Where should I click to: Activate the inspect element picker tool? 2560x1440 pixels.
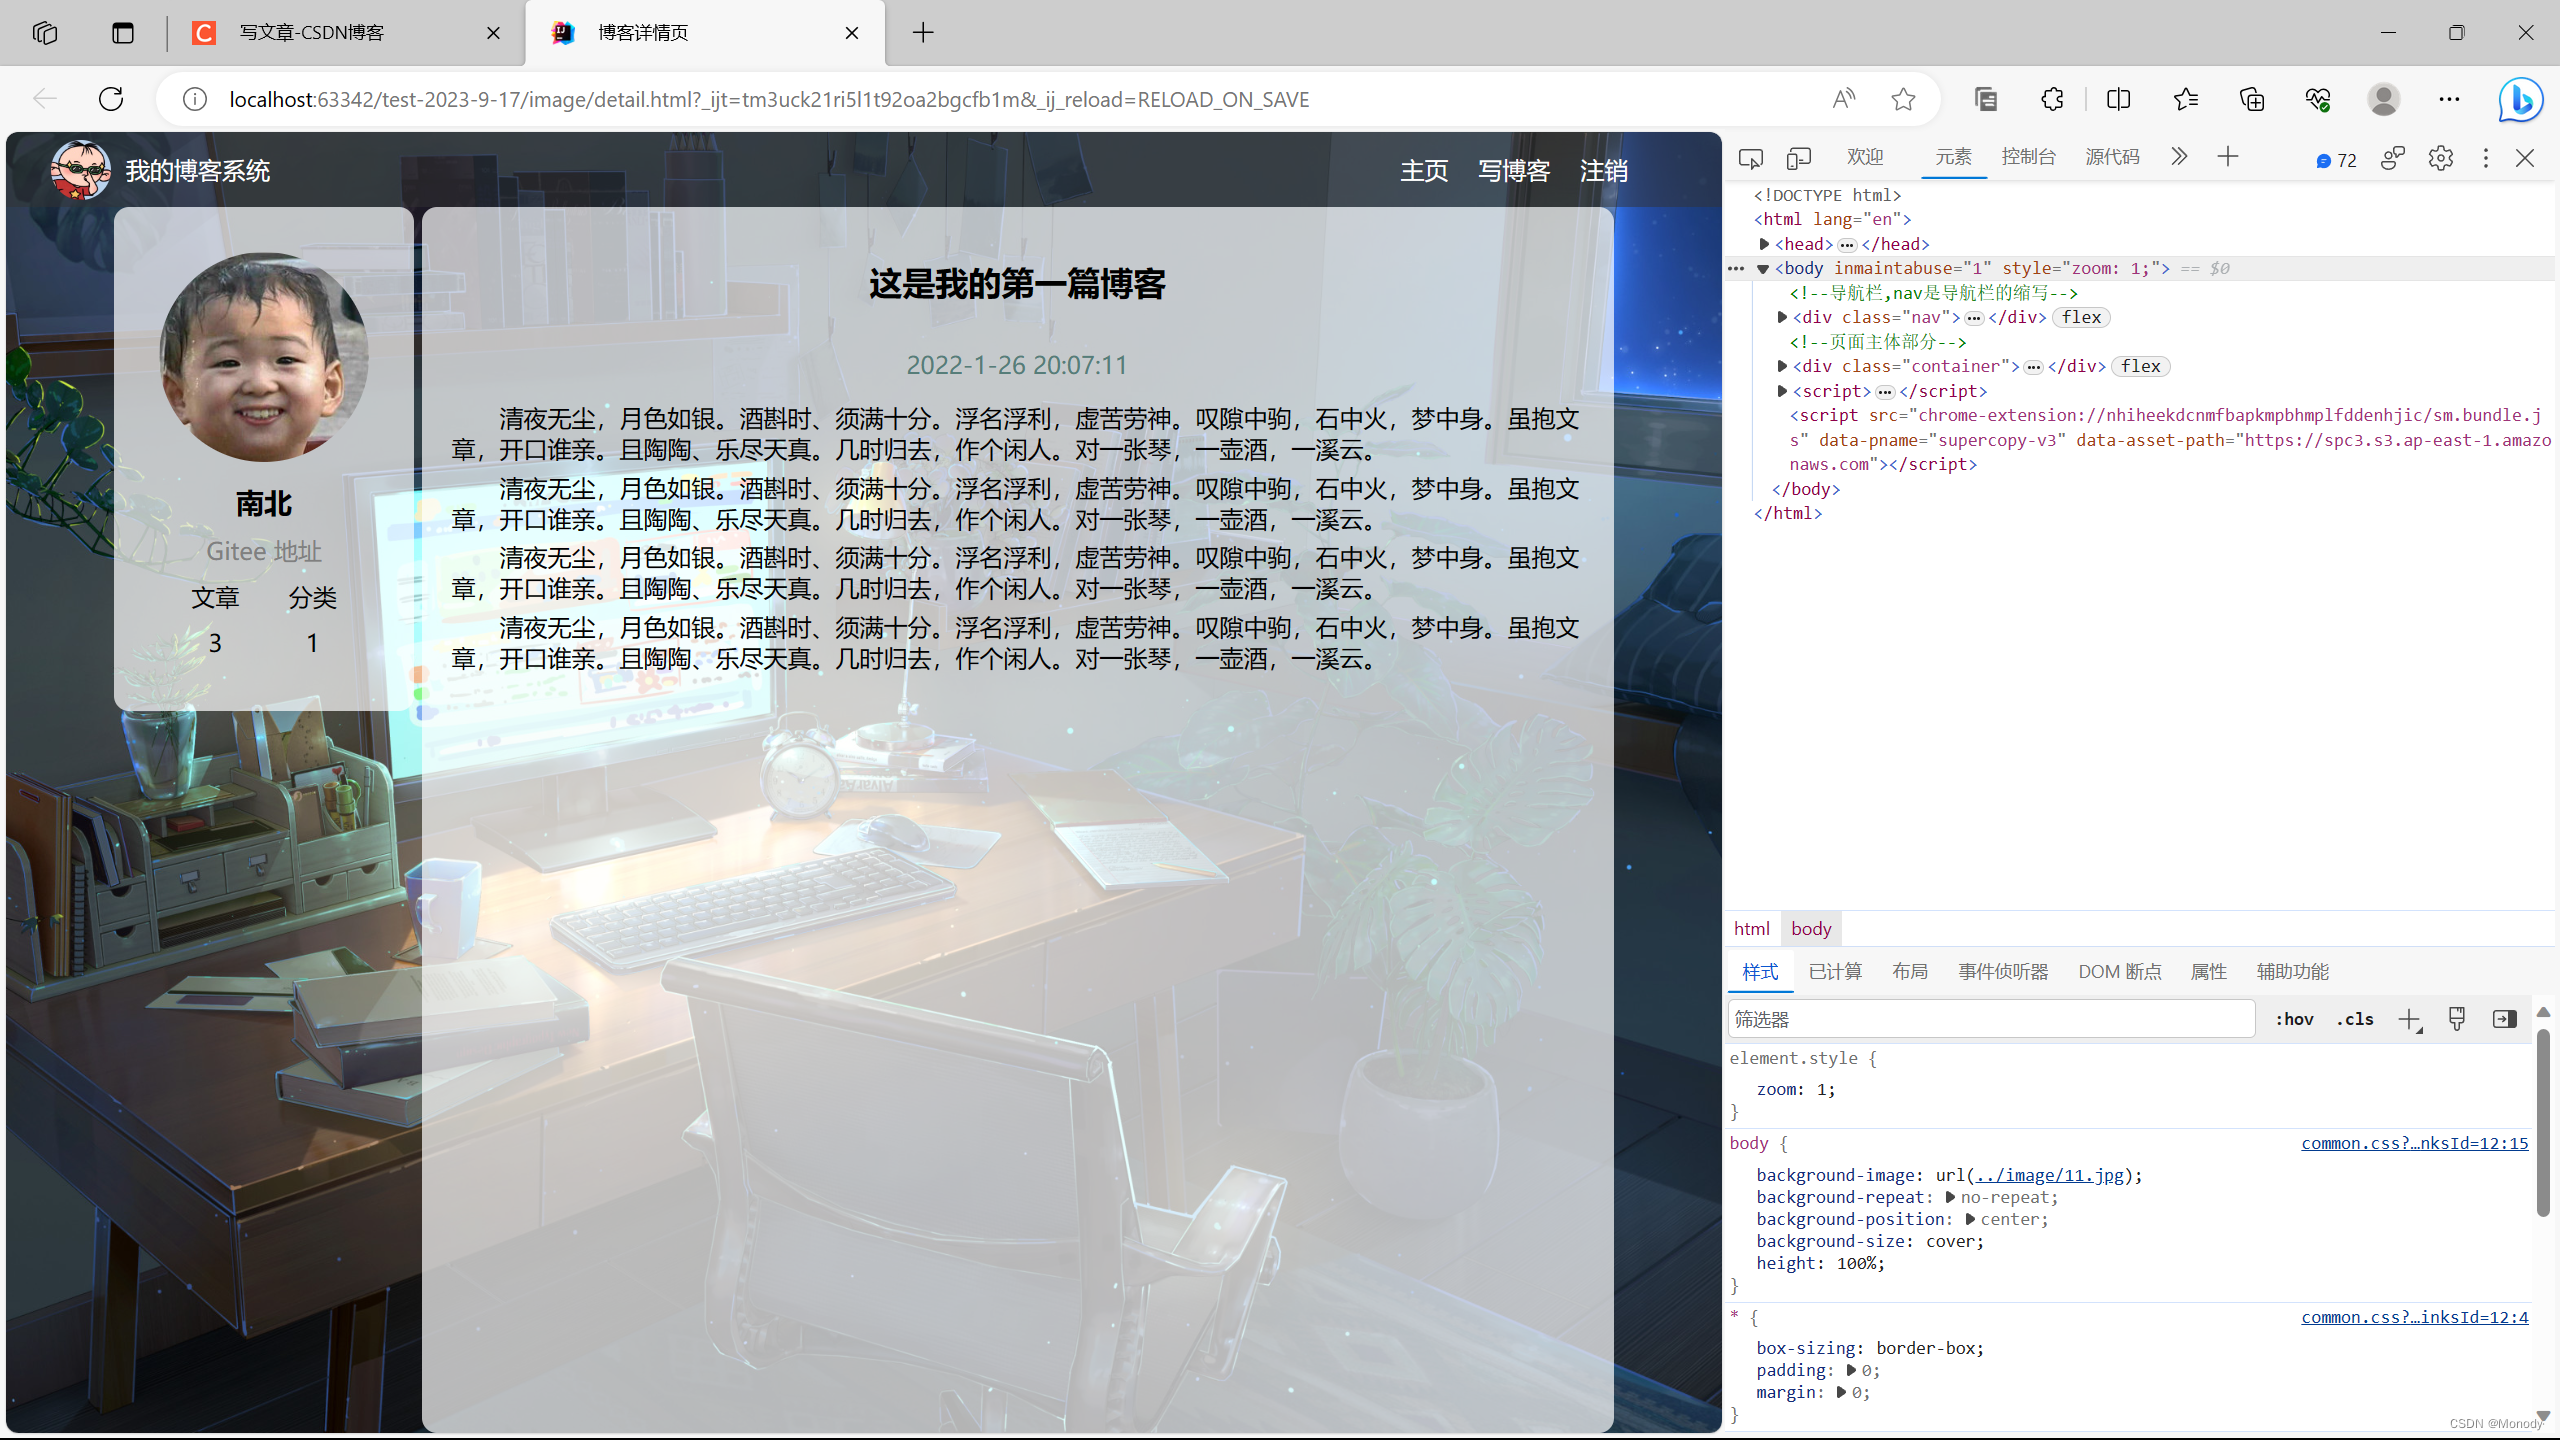pyautogui.click(x=1750, y=158)
